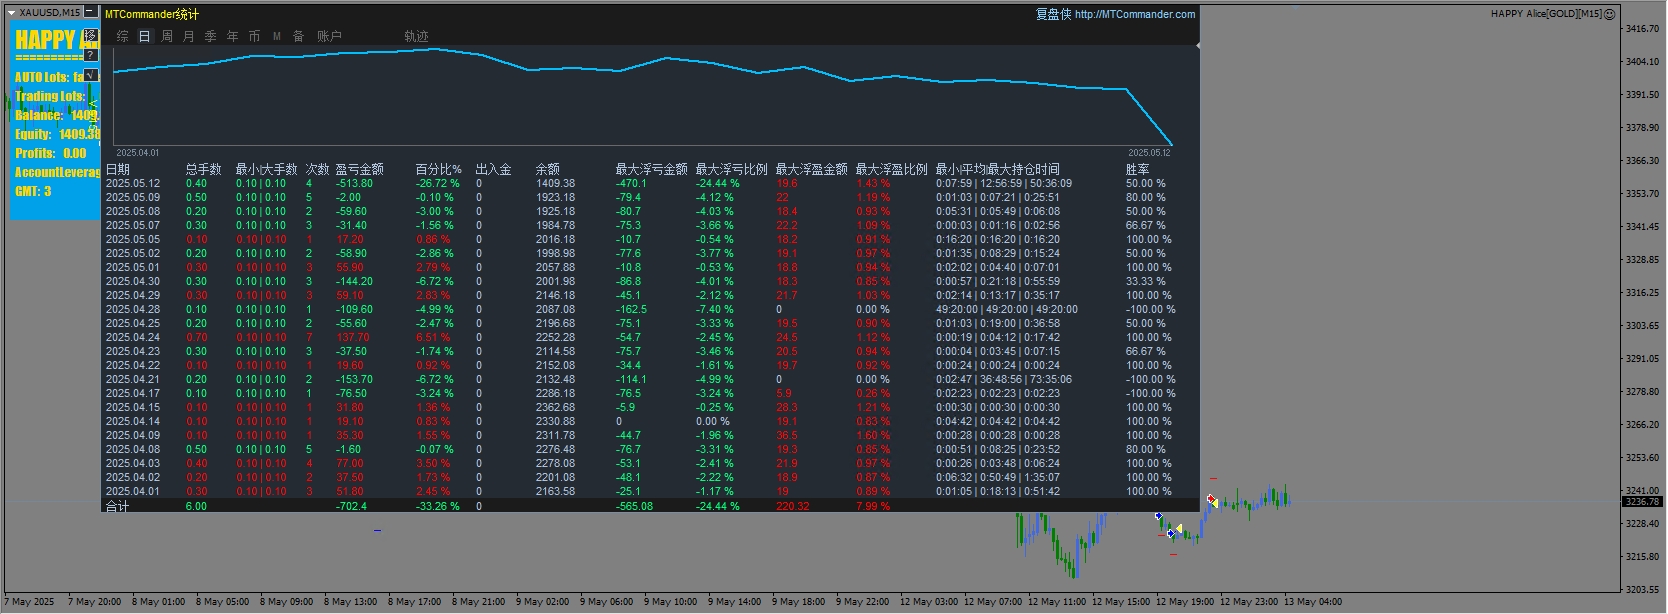The width and height of the screenshot is (1668, 614).
Task: Click the 轨迹 trajectory tab
Action: tap(416, 36)
